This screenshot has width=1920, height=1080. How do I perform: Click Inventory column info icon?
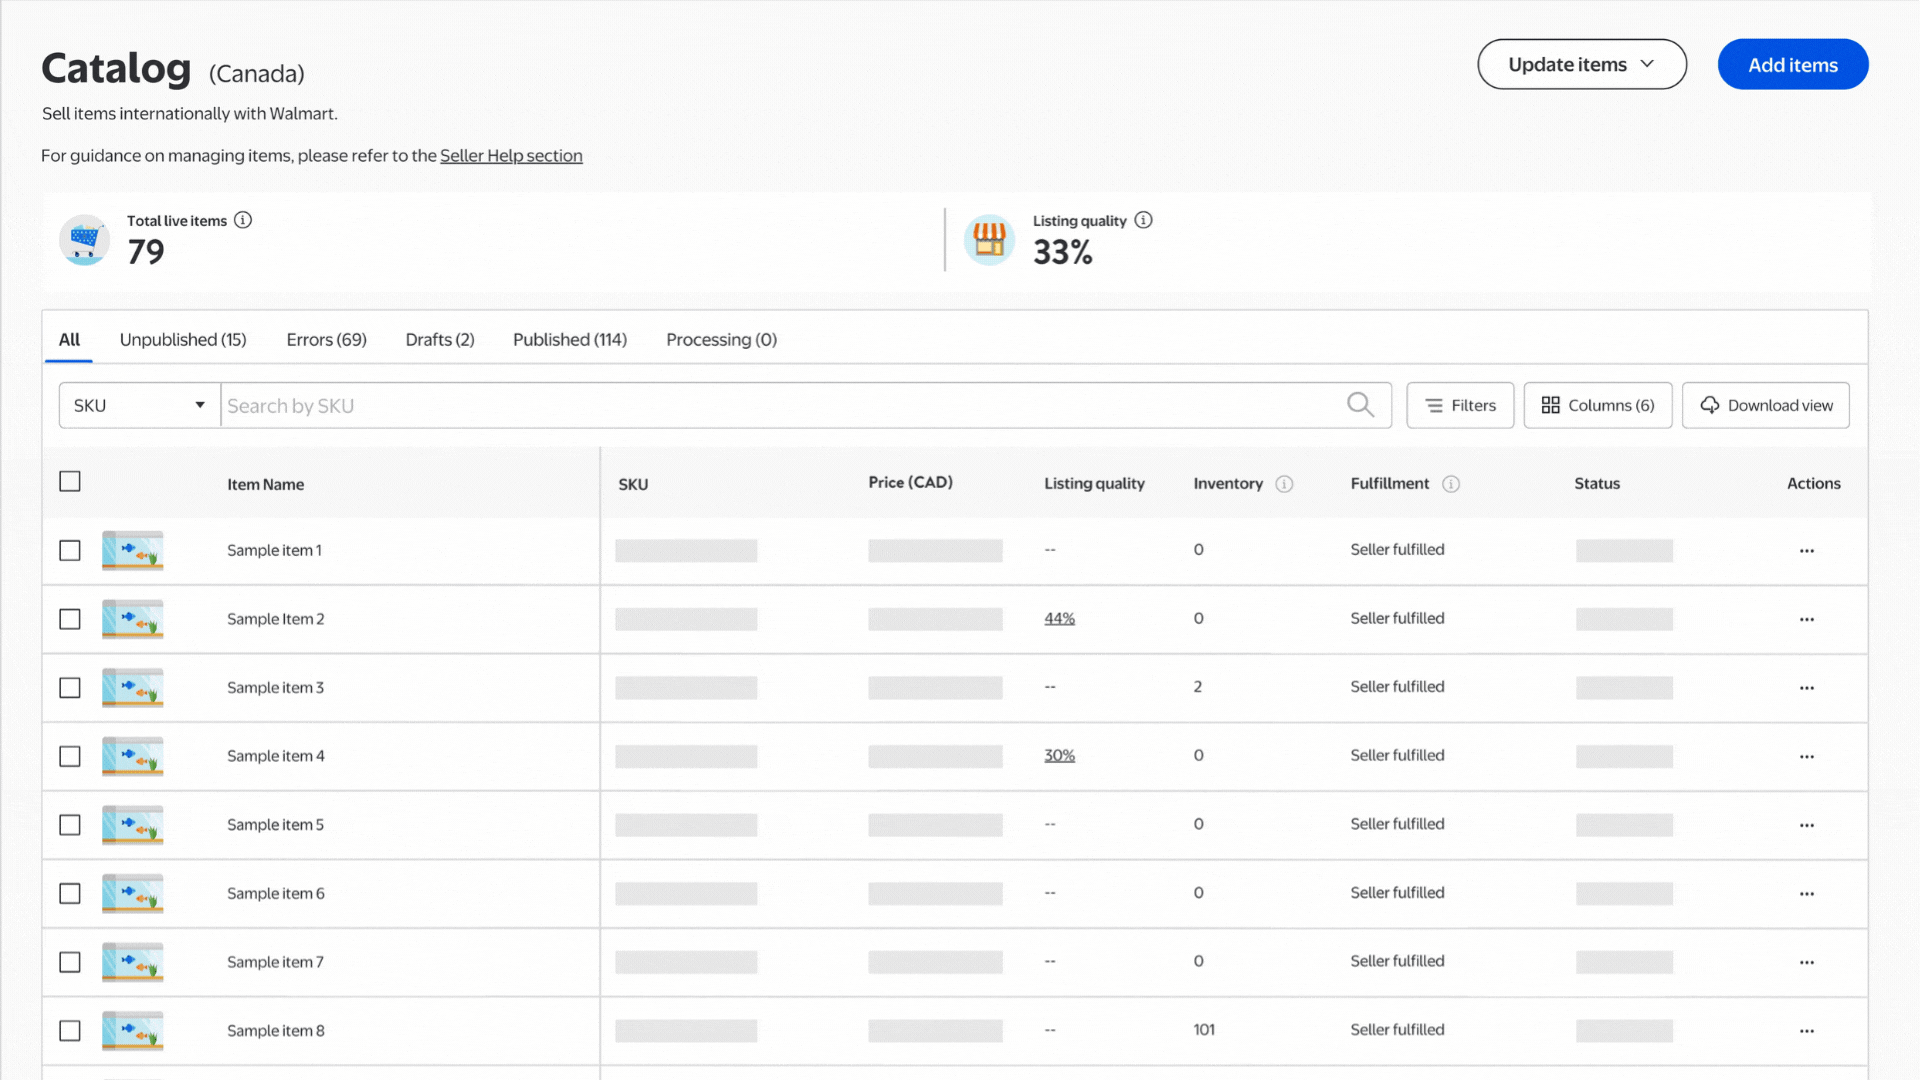[1285, 484]
